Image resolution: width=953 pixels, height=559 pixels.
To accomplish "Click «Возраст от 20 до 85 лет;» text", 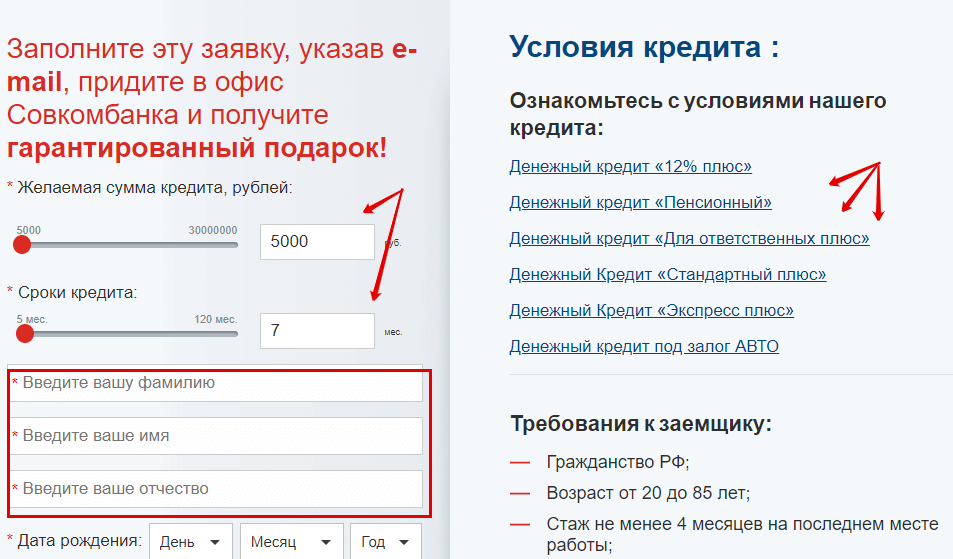I will (x=649, y=493).
